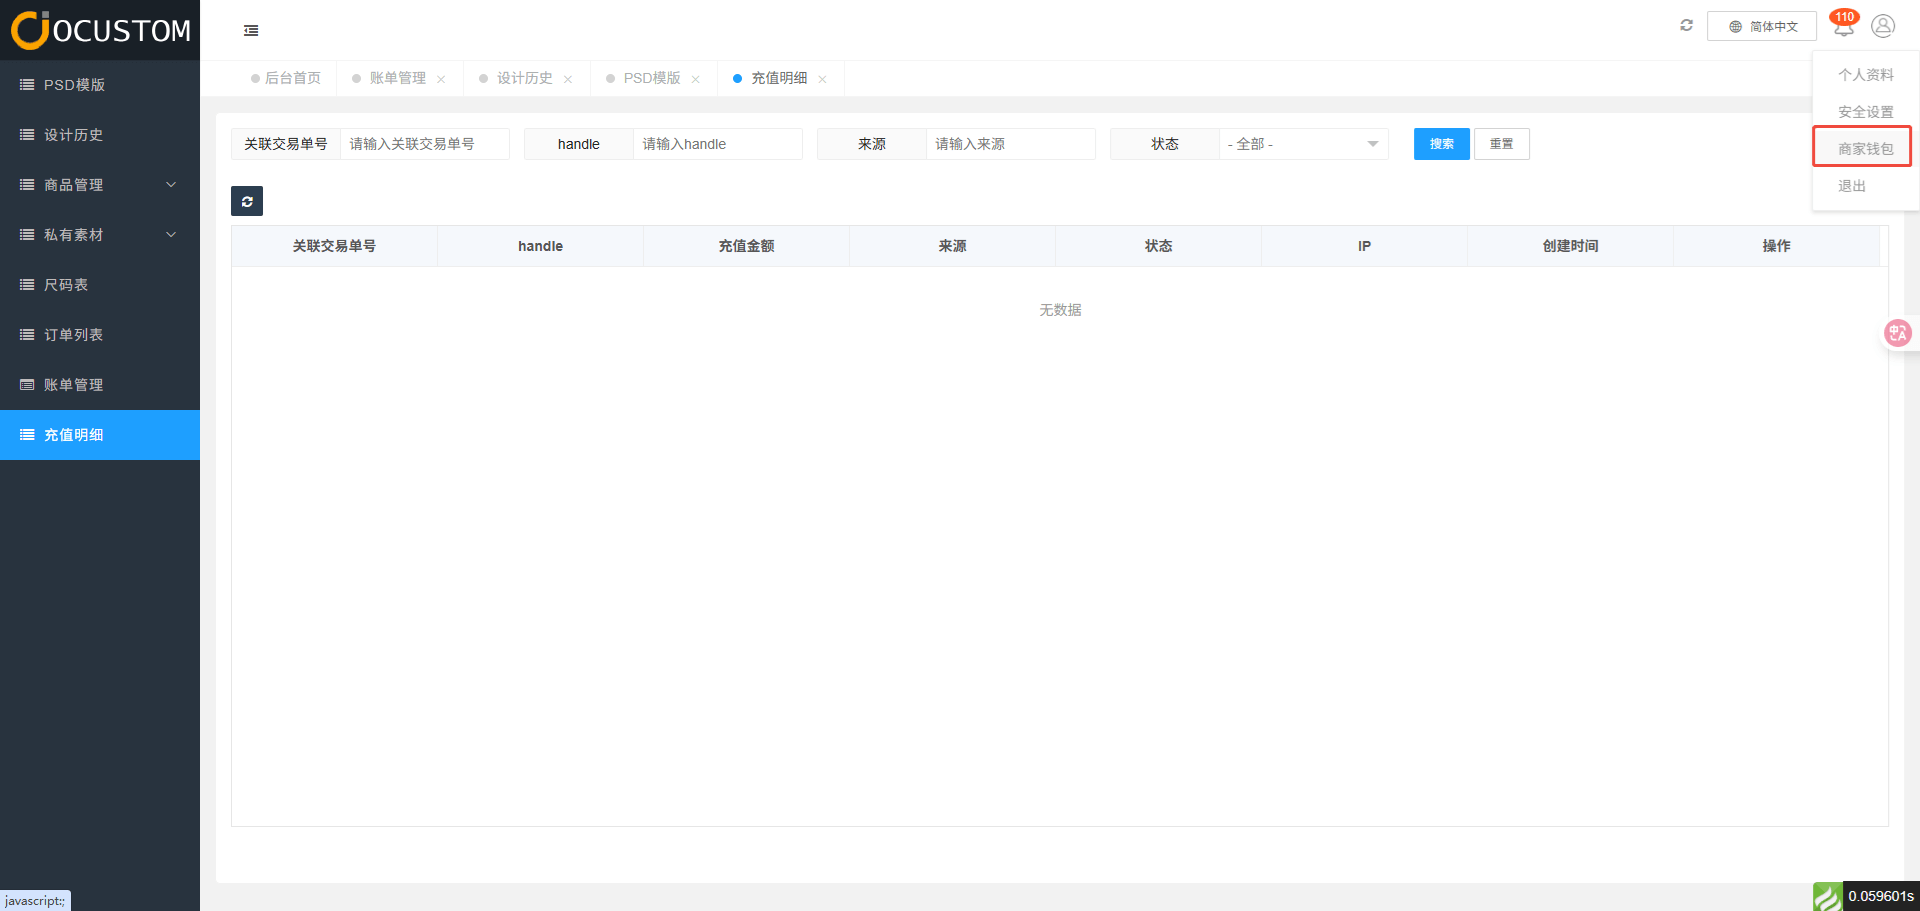Viewport: 1920px width, 911px height.
Task: Click the 关联交易单号 input field
Action: (x=424, y=144)
